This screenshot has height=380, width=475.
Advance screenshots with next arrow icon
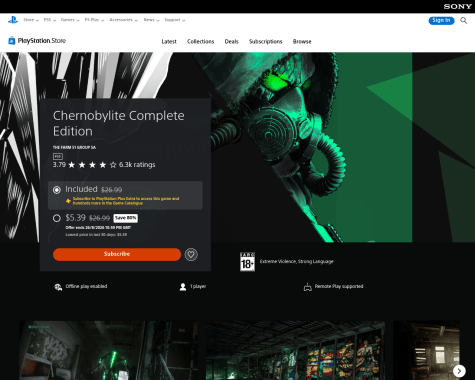click(459, 371)
